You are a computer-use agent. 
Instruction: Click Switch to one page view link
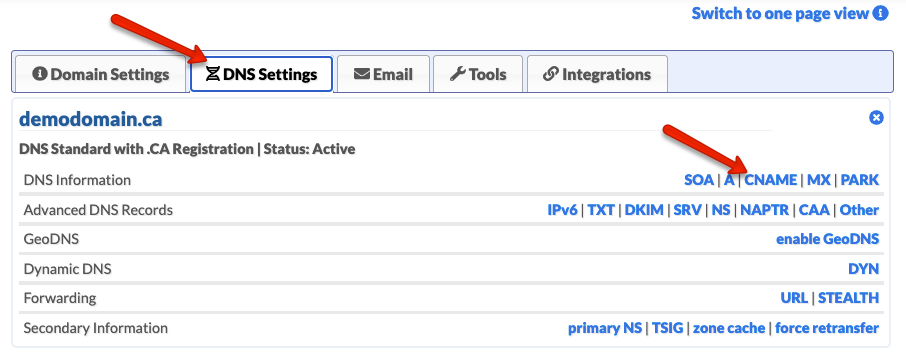point(780,13)
